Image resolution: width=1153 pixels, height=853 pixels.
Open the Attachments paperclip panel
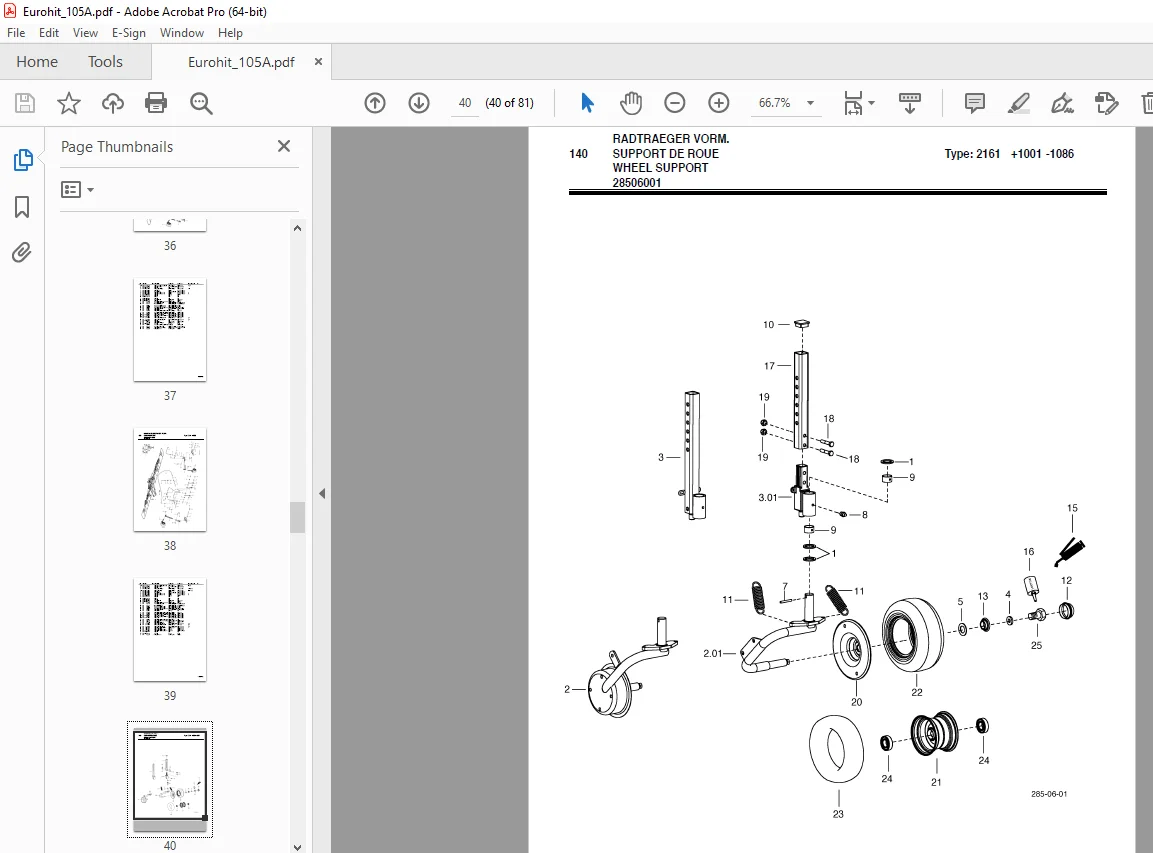pos(22,253)
